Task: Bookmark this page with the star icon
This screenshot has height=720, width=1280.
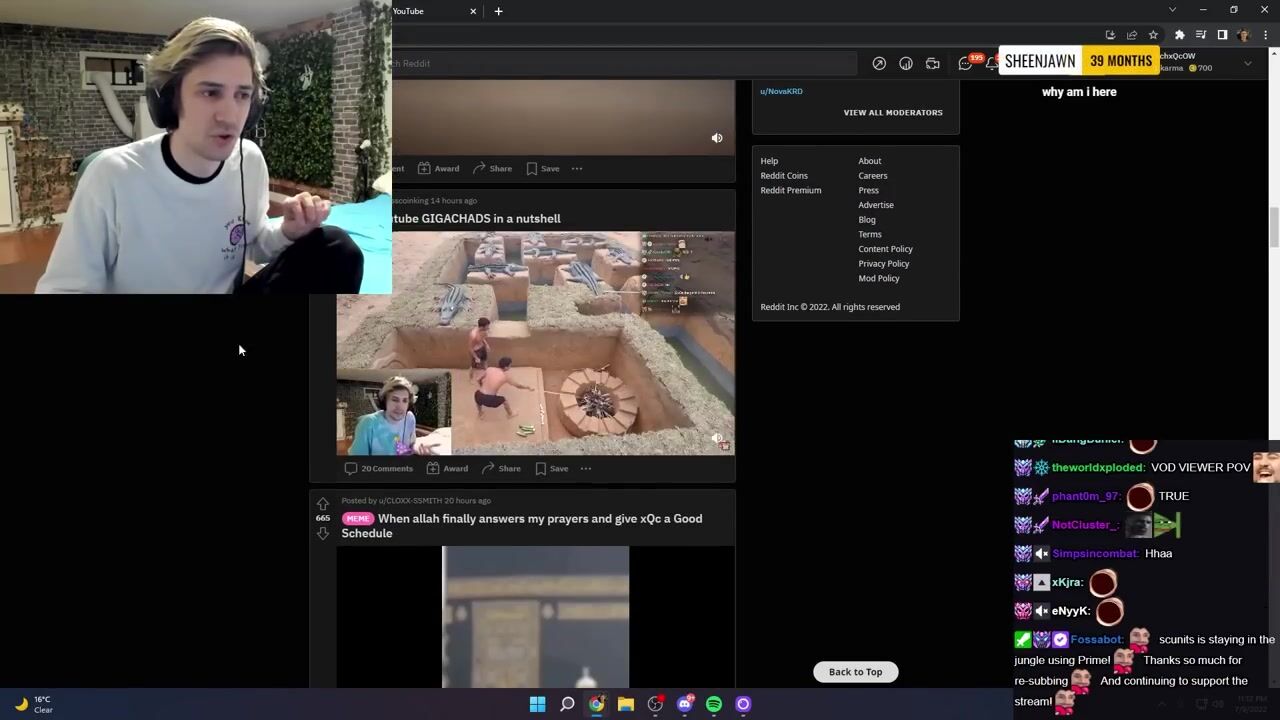Action: coord(1153,35)
